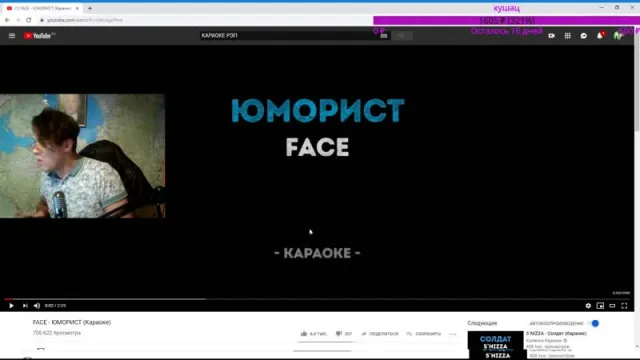Click the Следующие up next heading
640x360 pixels.
(482, 323)
